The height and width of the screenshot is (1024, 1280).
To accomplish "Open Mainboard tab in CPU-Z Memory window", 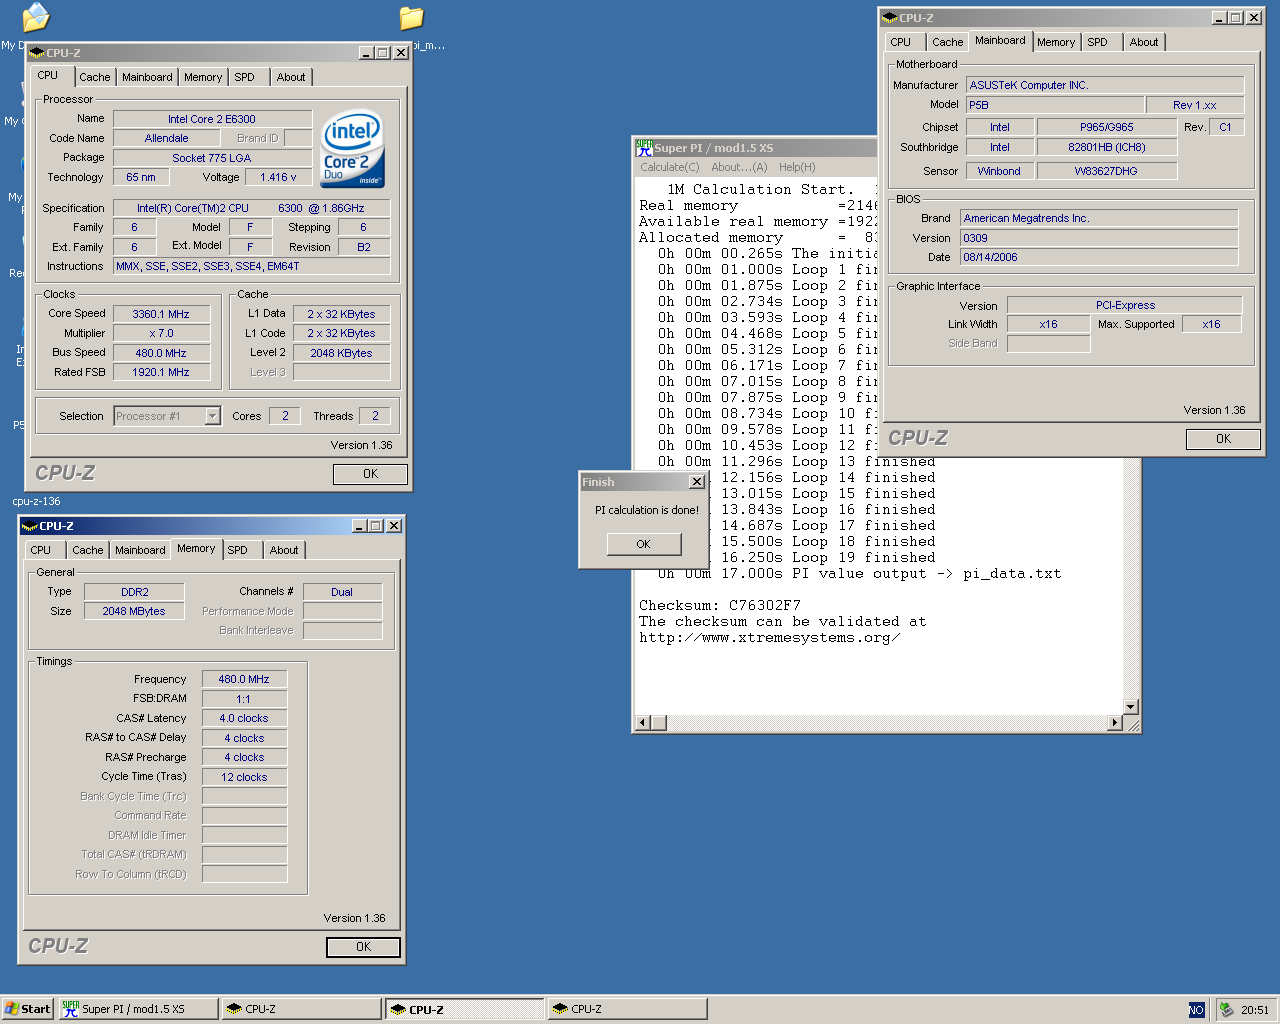I will [x=140, y=550].
